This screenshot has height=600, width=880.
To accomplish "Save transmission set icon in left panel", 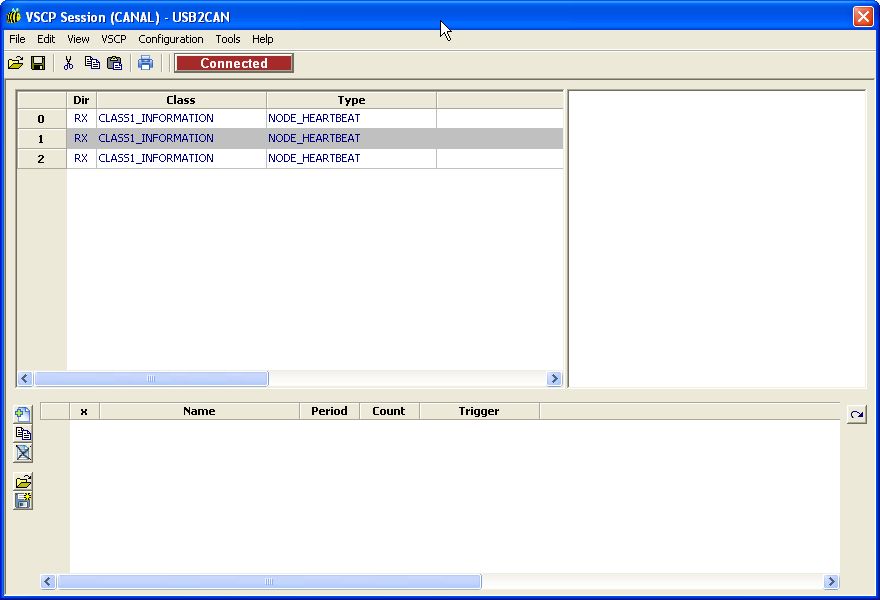I will [x=23, y=501].
